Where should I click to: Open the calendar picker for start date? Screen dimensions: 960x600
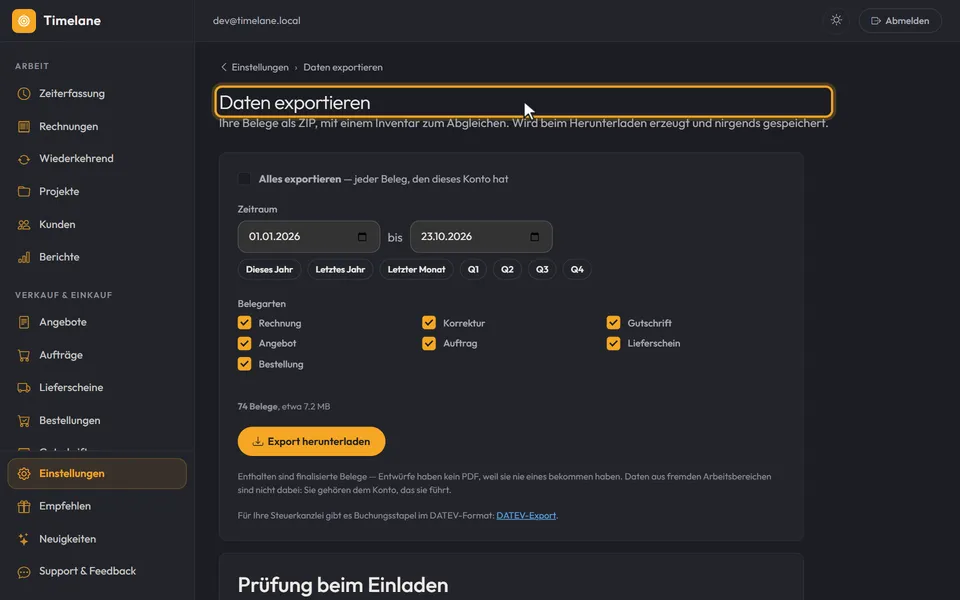click(362, 237)
